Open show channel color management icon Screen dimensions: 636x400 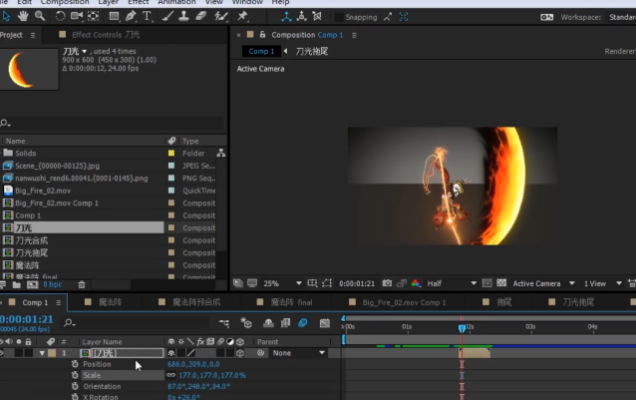[x=415, y=283]
